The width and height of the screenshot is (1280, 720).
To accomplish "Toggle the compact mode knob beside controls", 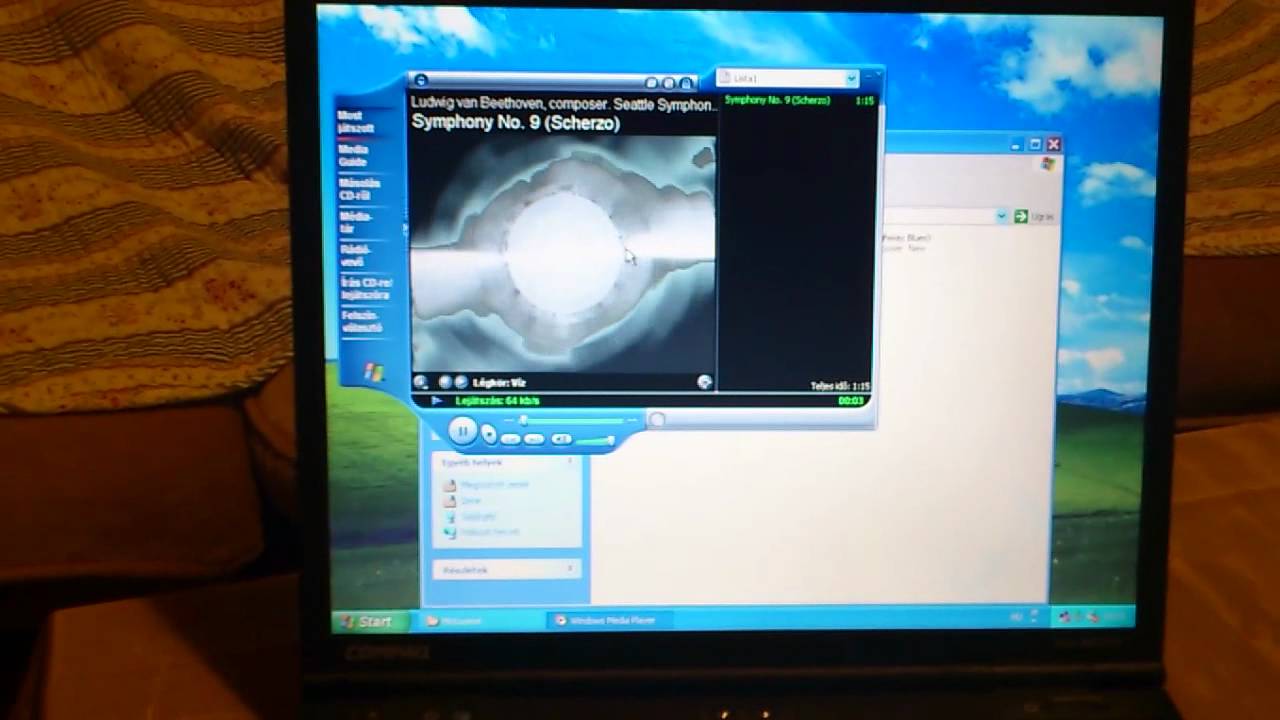I will 657,419.
